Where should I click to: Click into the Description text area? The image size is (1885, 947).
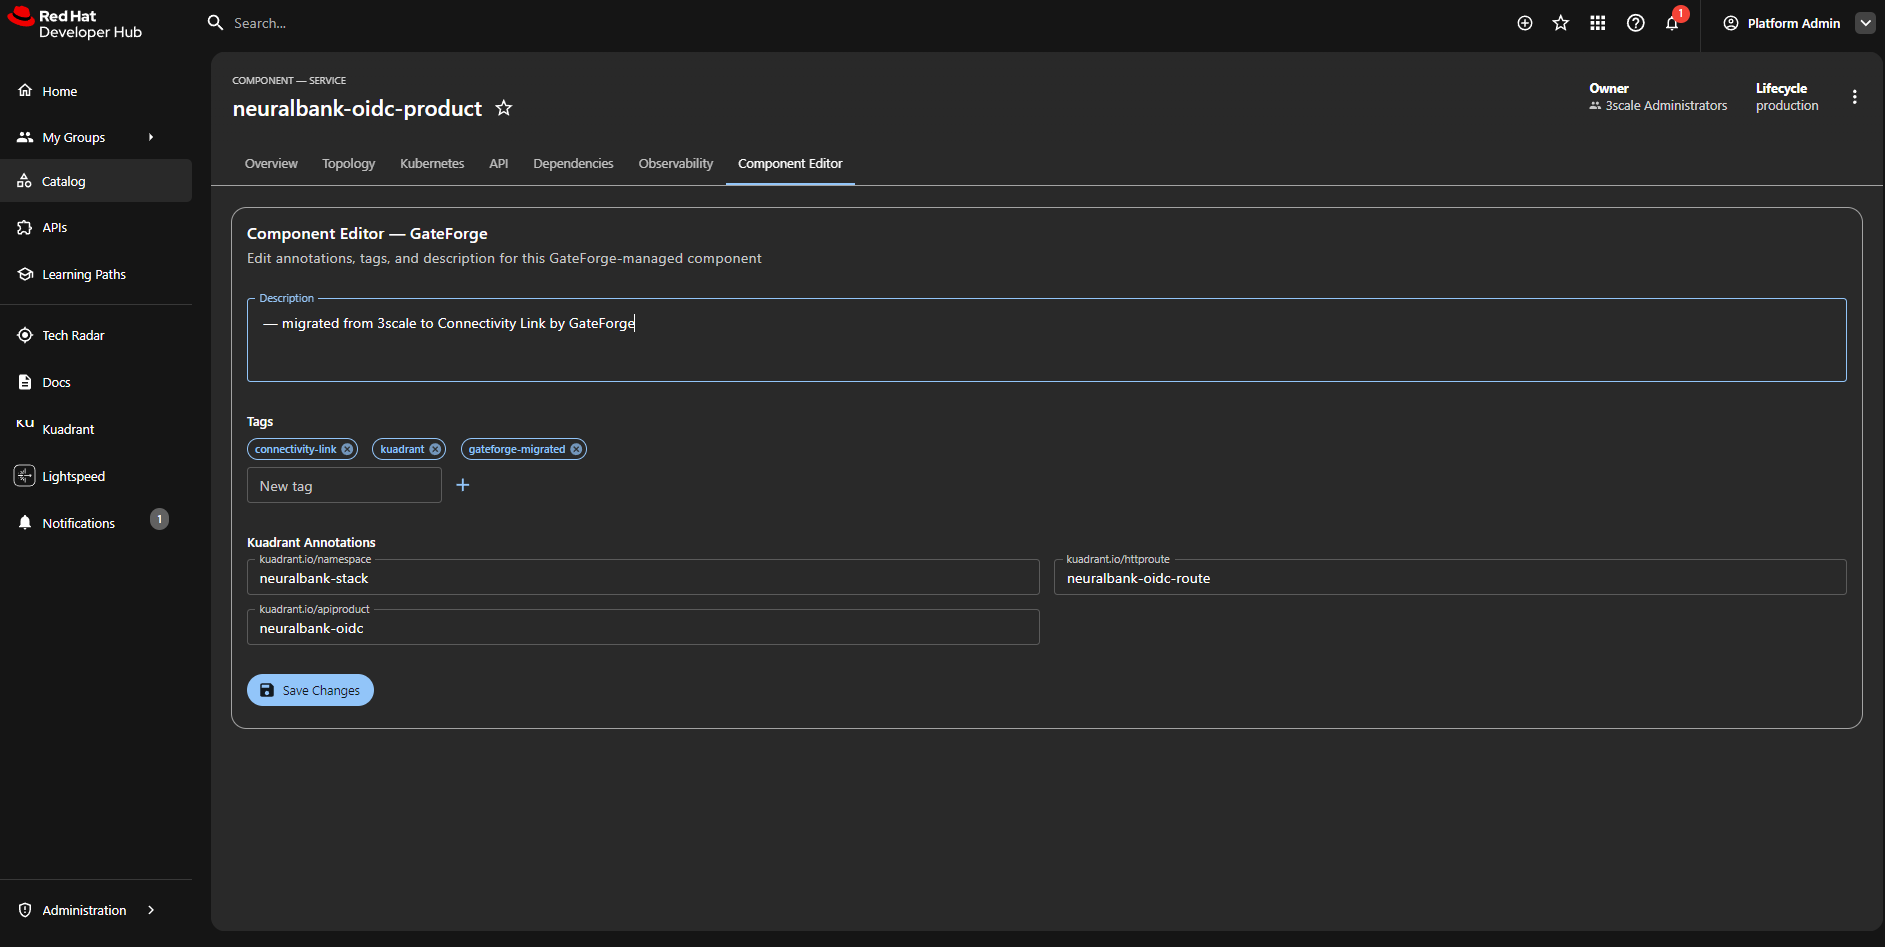point(1046,340)
